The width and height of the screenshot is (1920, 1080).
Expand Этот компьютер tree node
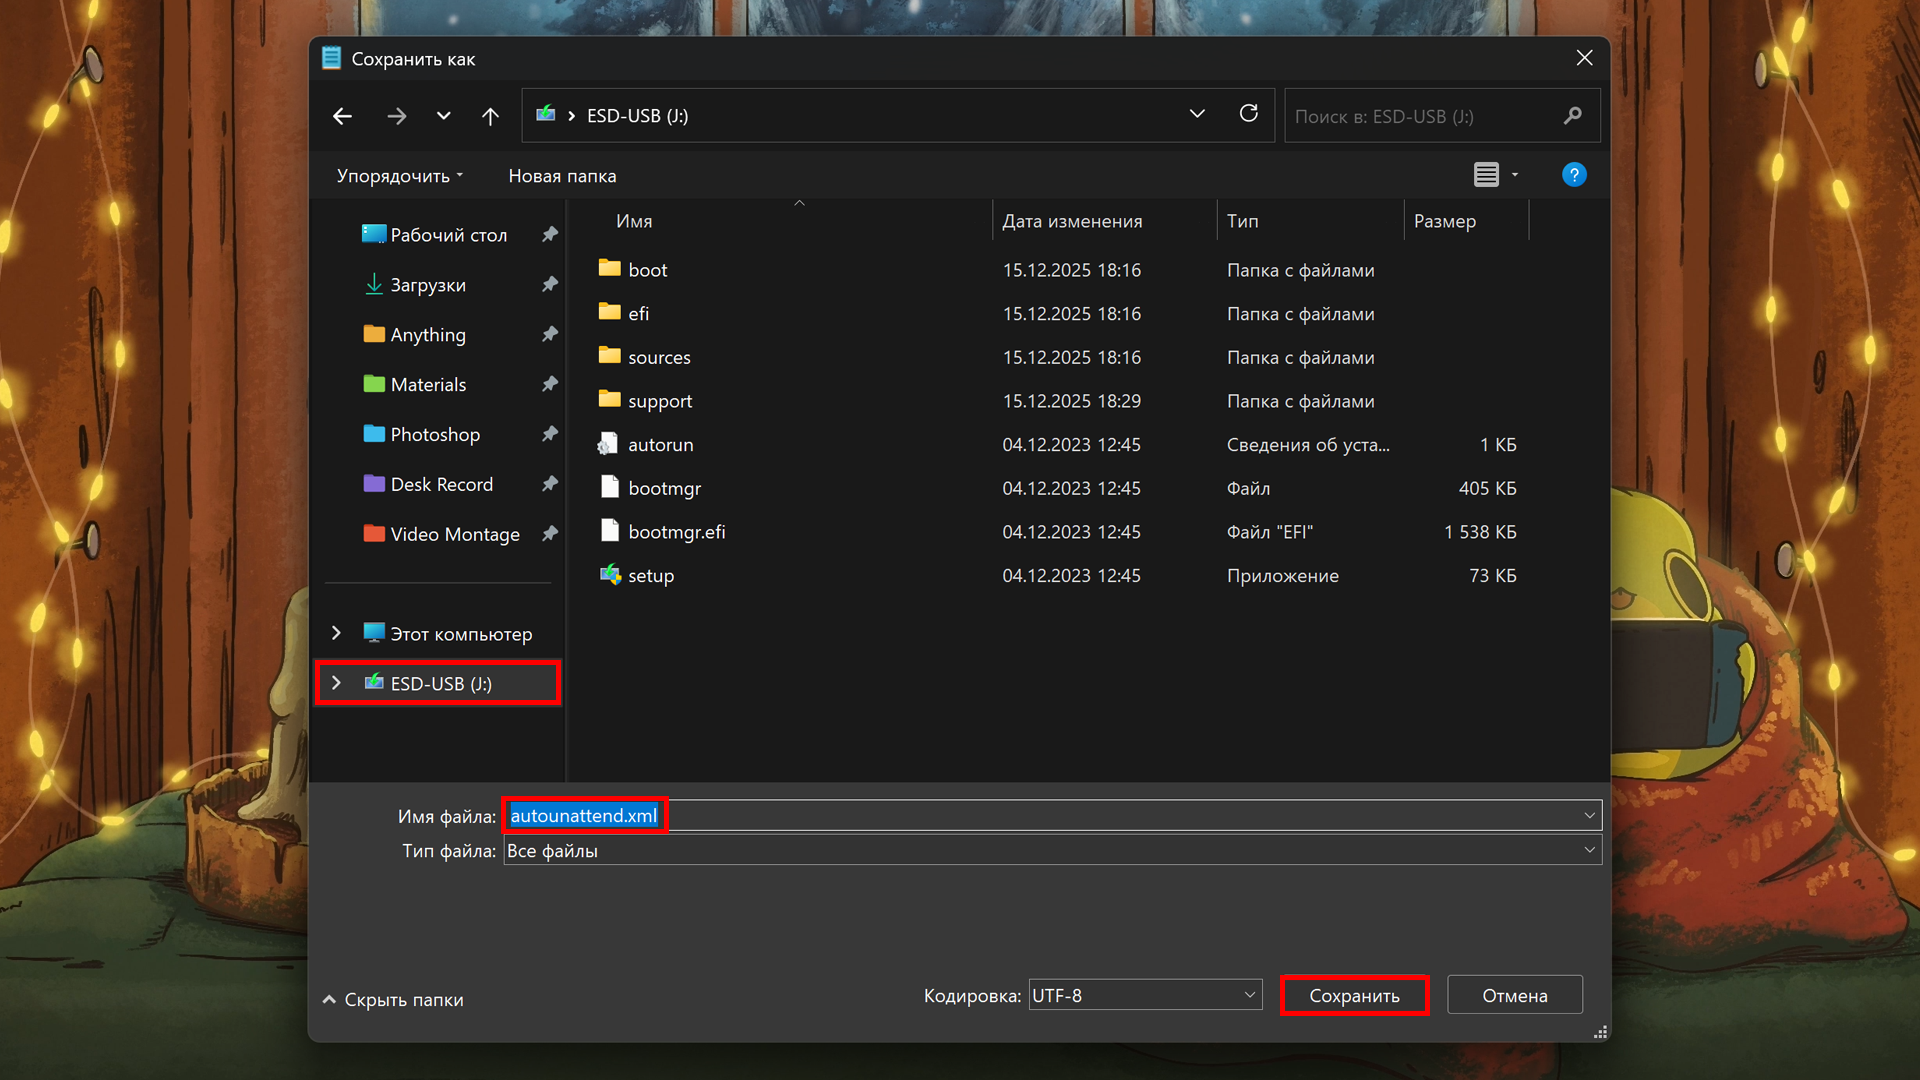336,633
